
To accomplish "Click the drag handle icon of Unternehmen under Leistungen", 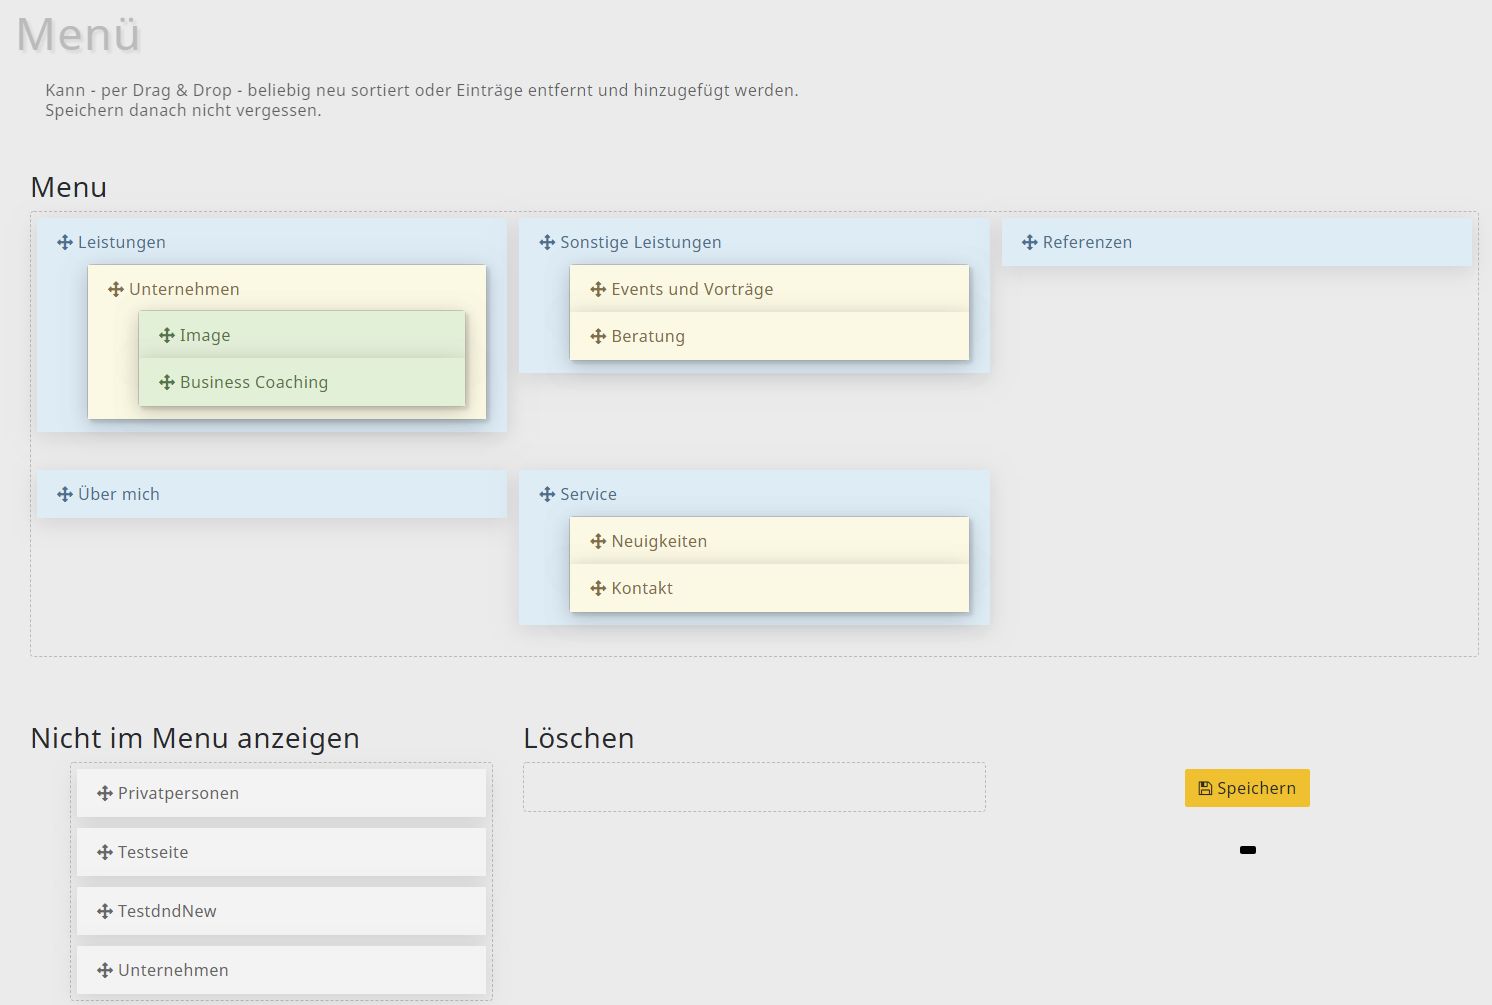I will 116,289.
